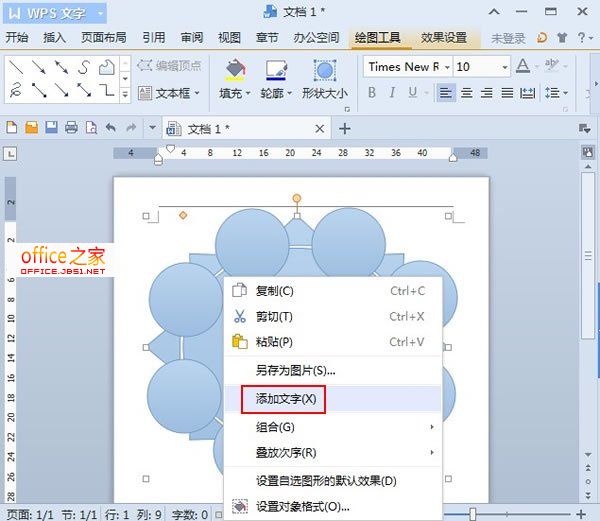The image size is (600, 521).
Task: Choose 设置对象格式(O)... entry
Action: [333, 506]
